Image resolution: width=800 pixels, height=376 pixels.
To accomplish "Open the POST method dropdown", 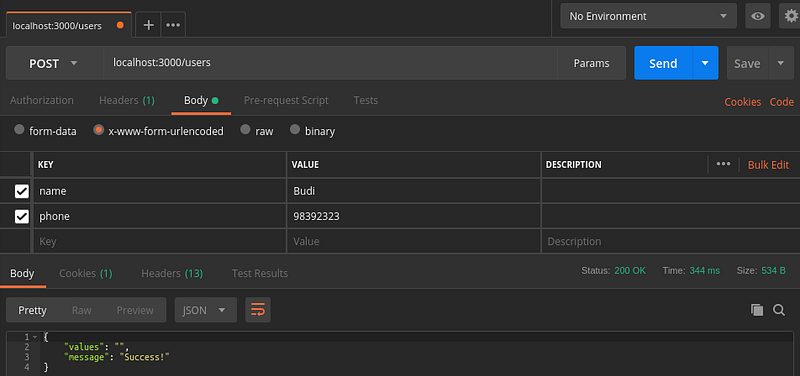I will tap(55, 63).
